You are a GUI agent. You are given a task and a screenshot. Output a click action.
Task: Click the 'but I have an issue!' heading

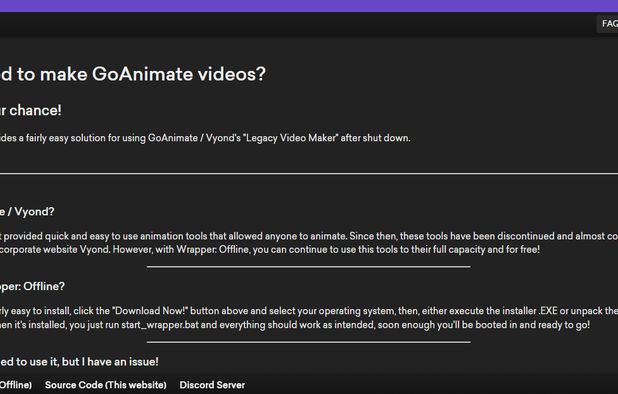(79, 362)
